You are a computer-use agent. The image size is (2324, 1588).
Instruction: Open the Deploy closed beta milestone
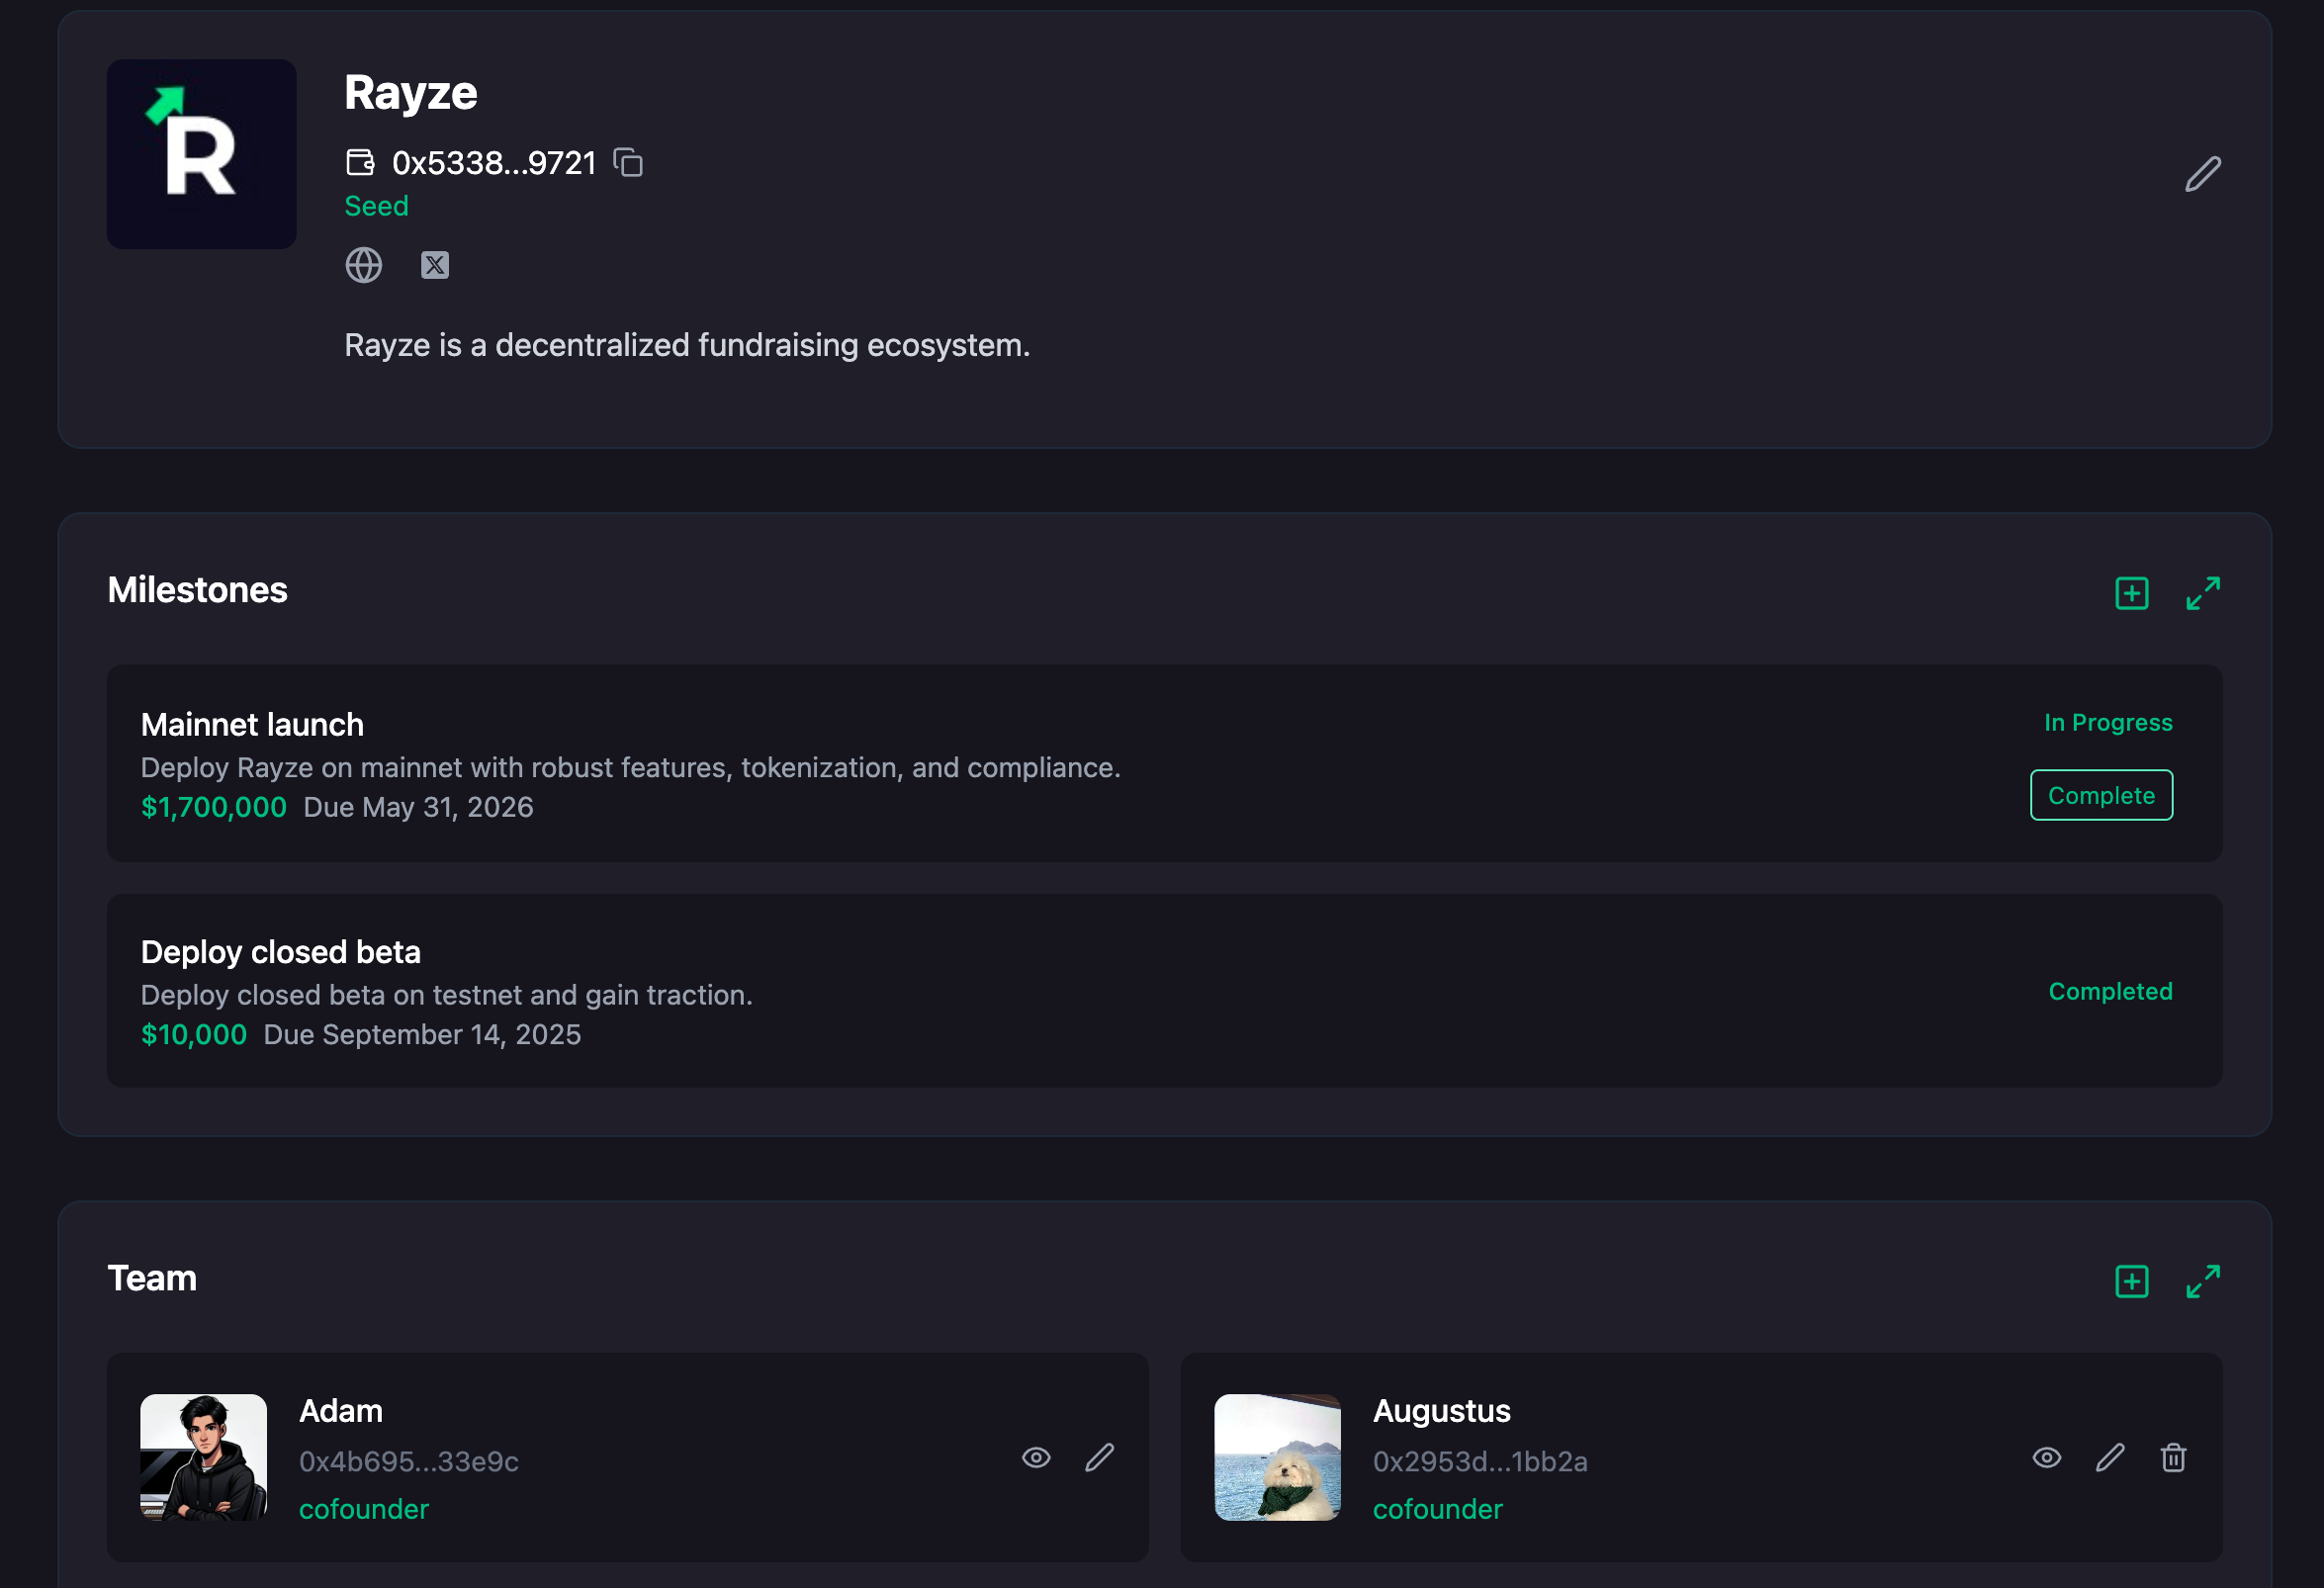coord(280,952)
